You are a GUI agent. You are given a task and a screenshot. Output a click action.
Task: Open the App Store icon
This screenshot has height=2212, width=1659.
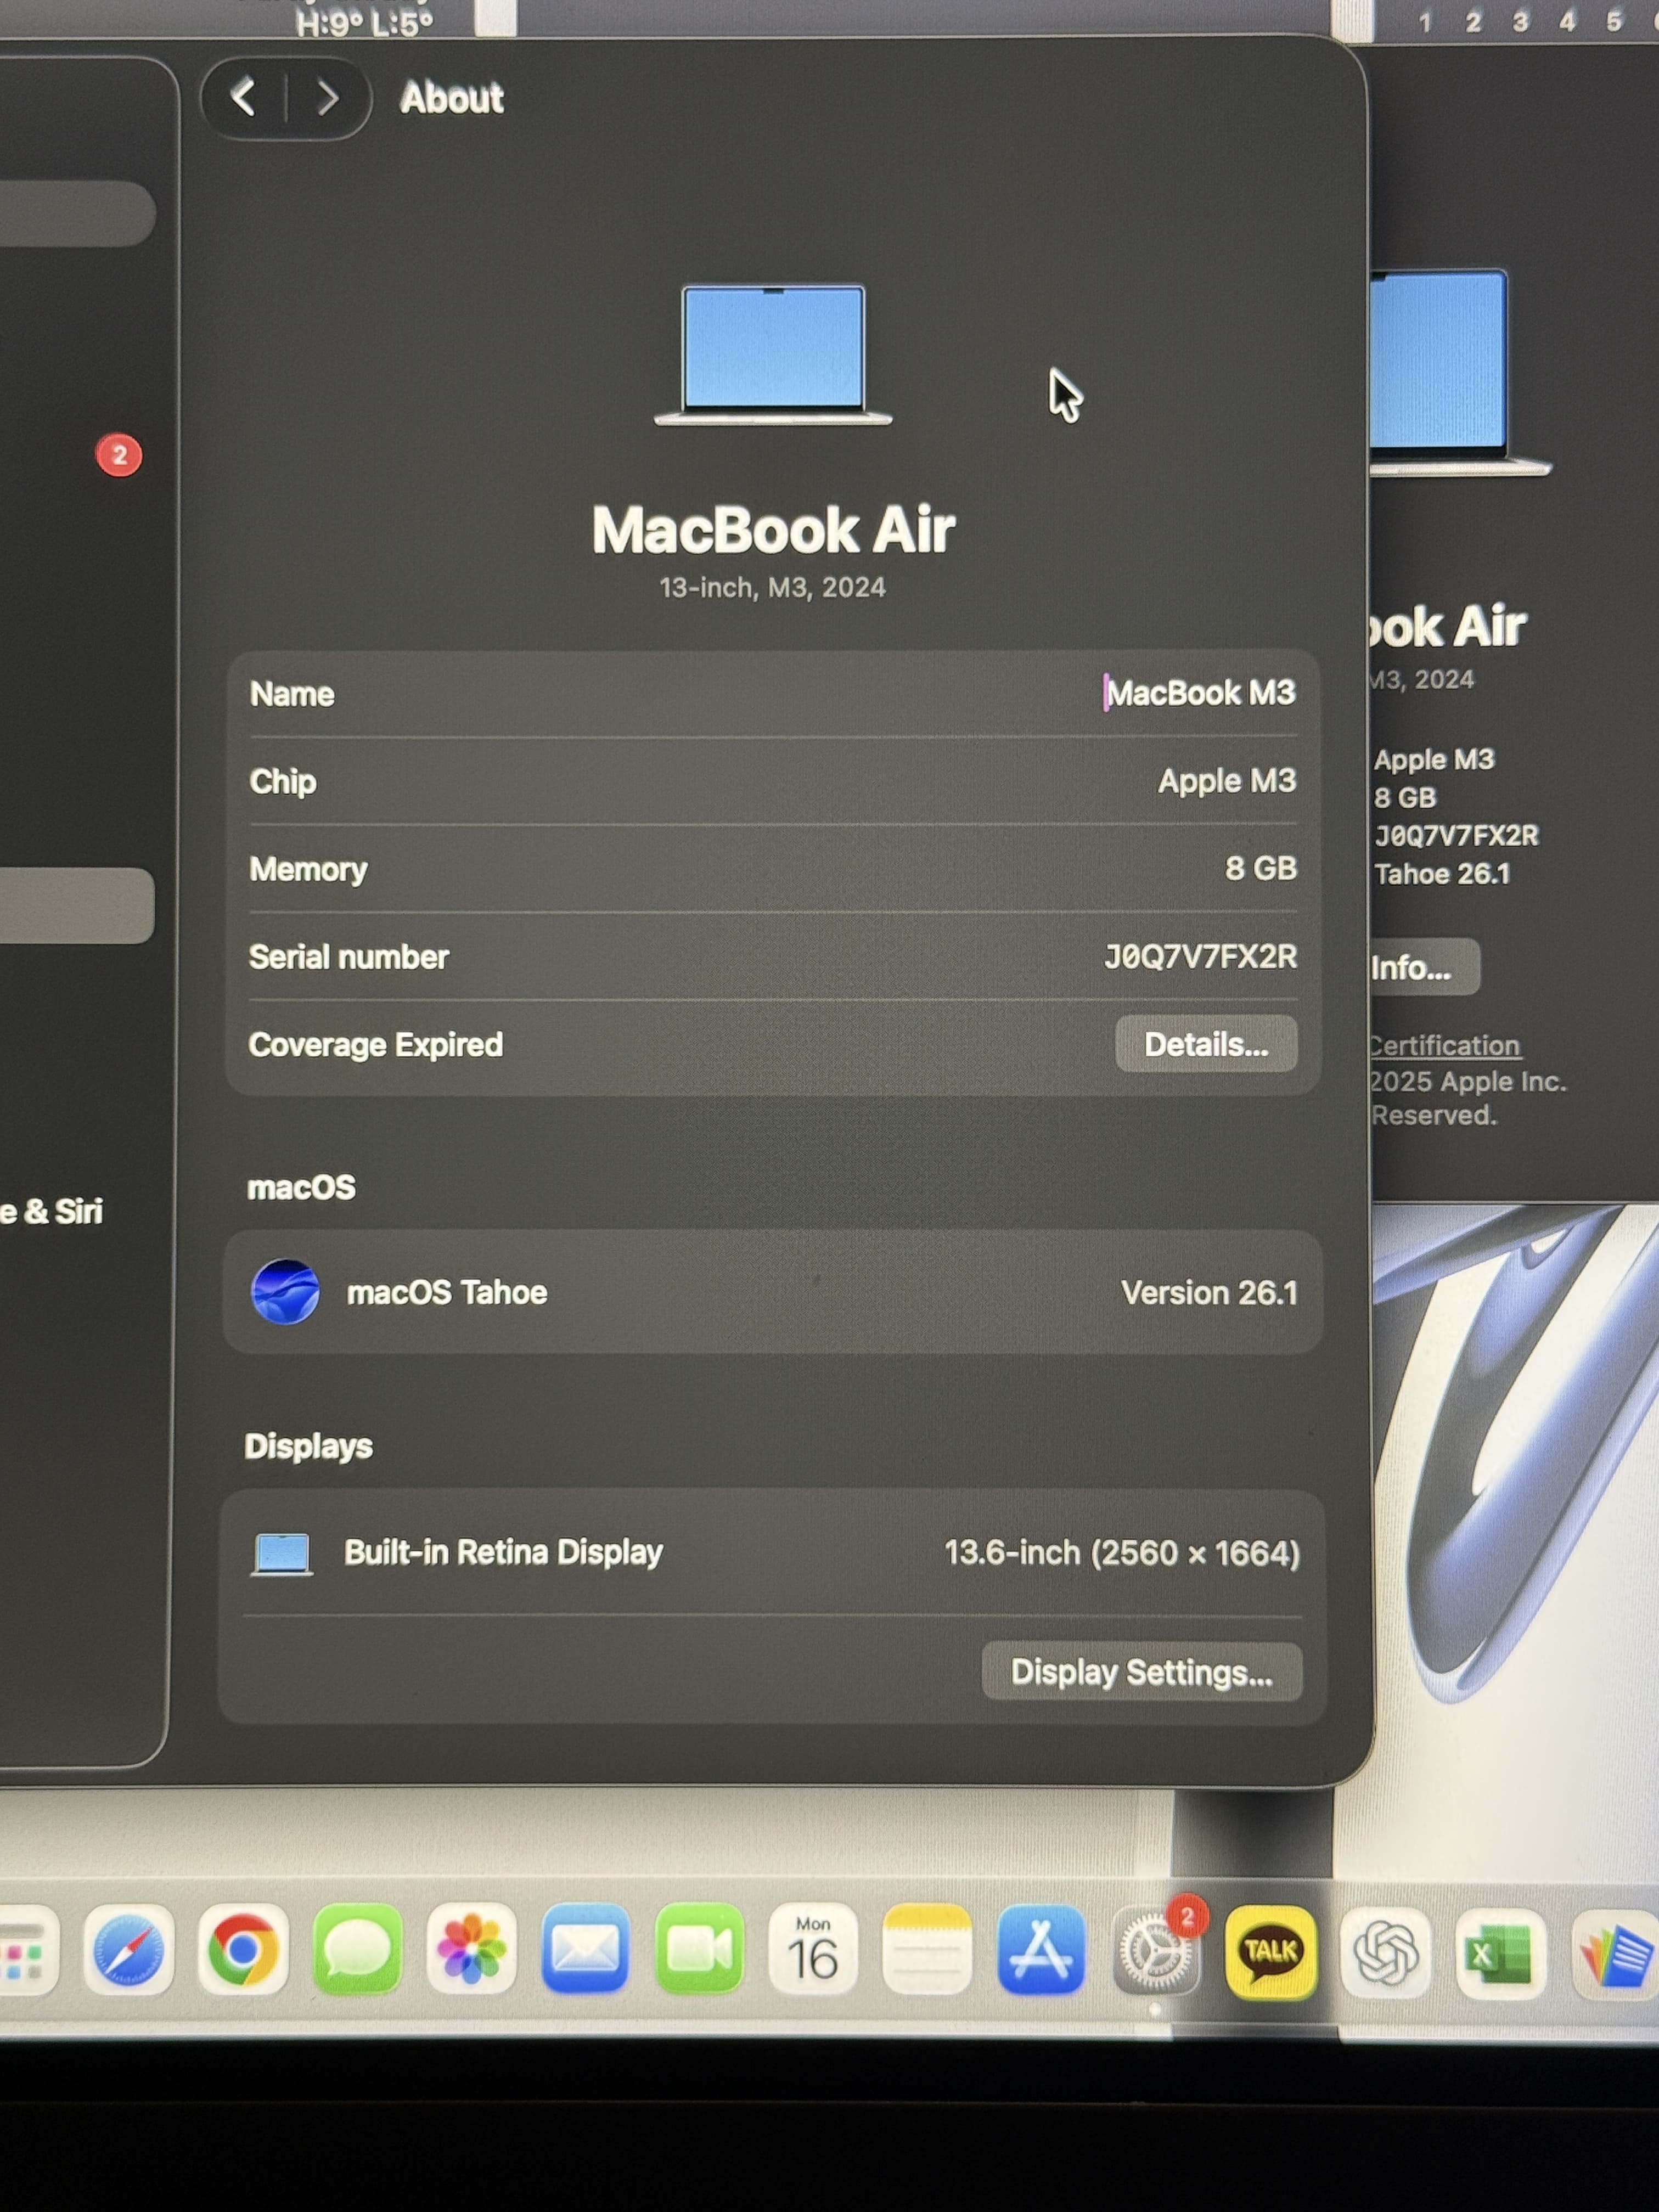click(x=1041, y=1950)
